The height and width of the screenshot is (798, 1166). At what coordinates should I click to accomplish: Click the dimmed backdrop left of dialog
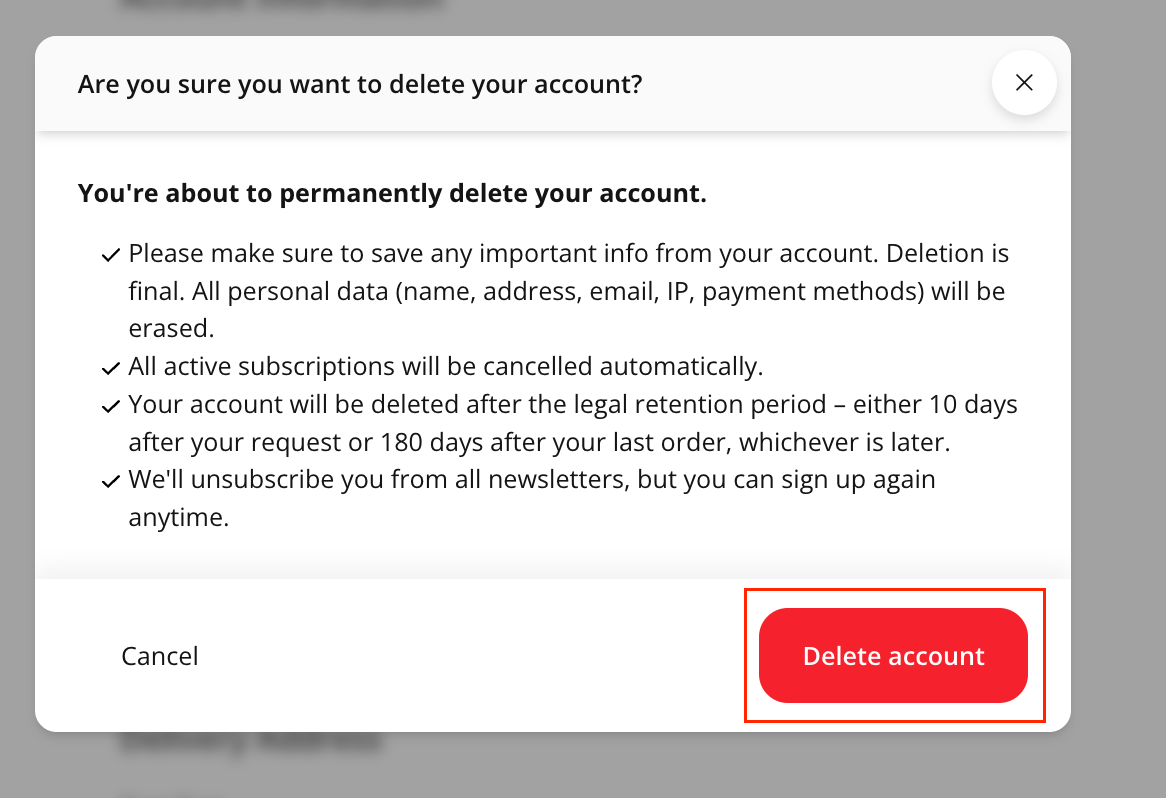[16, 400]
